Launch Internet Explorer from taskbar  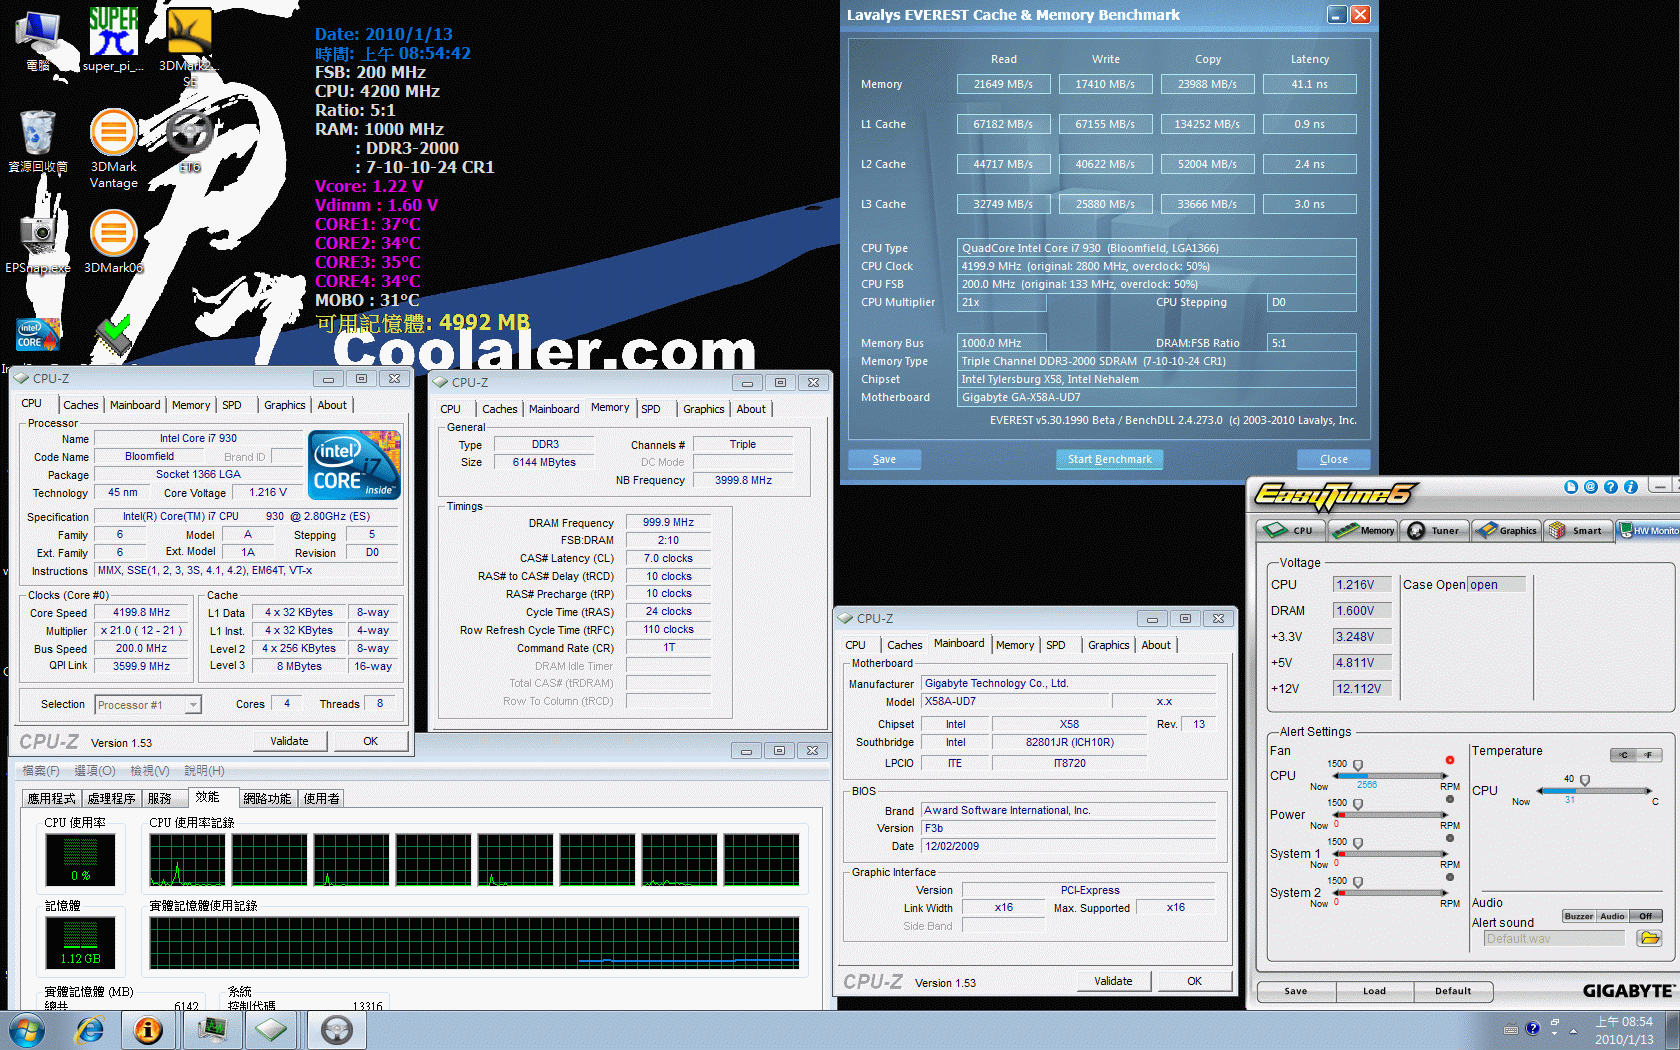click(x=90, y=1029)
